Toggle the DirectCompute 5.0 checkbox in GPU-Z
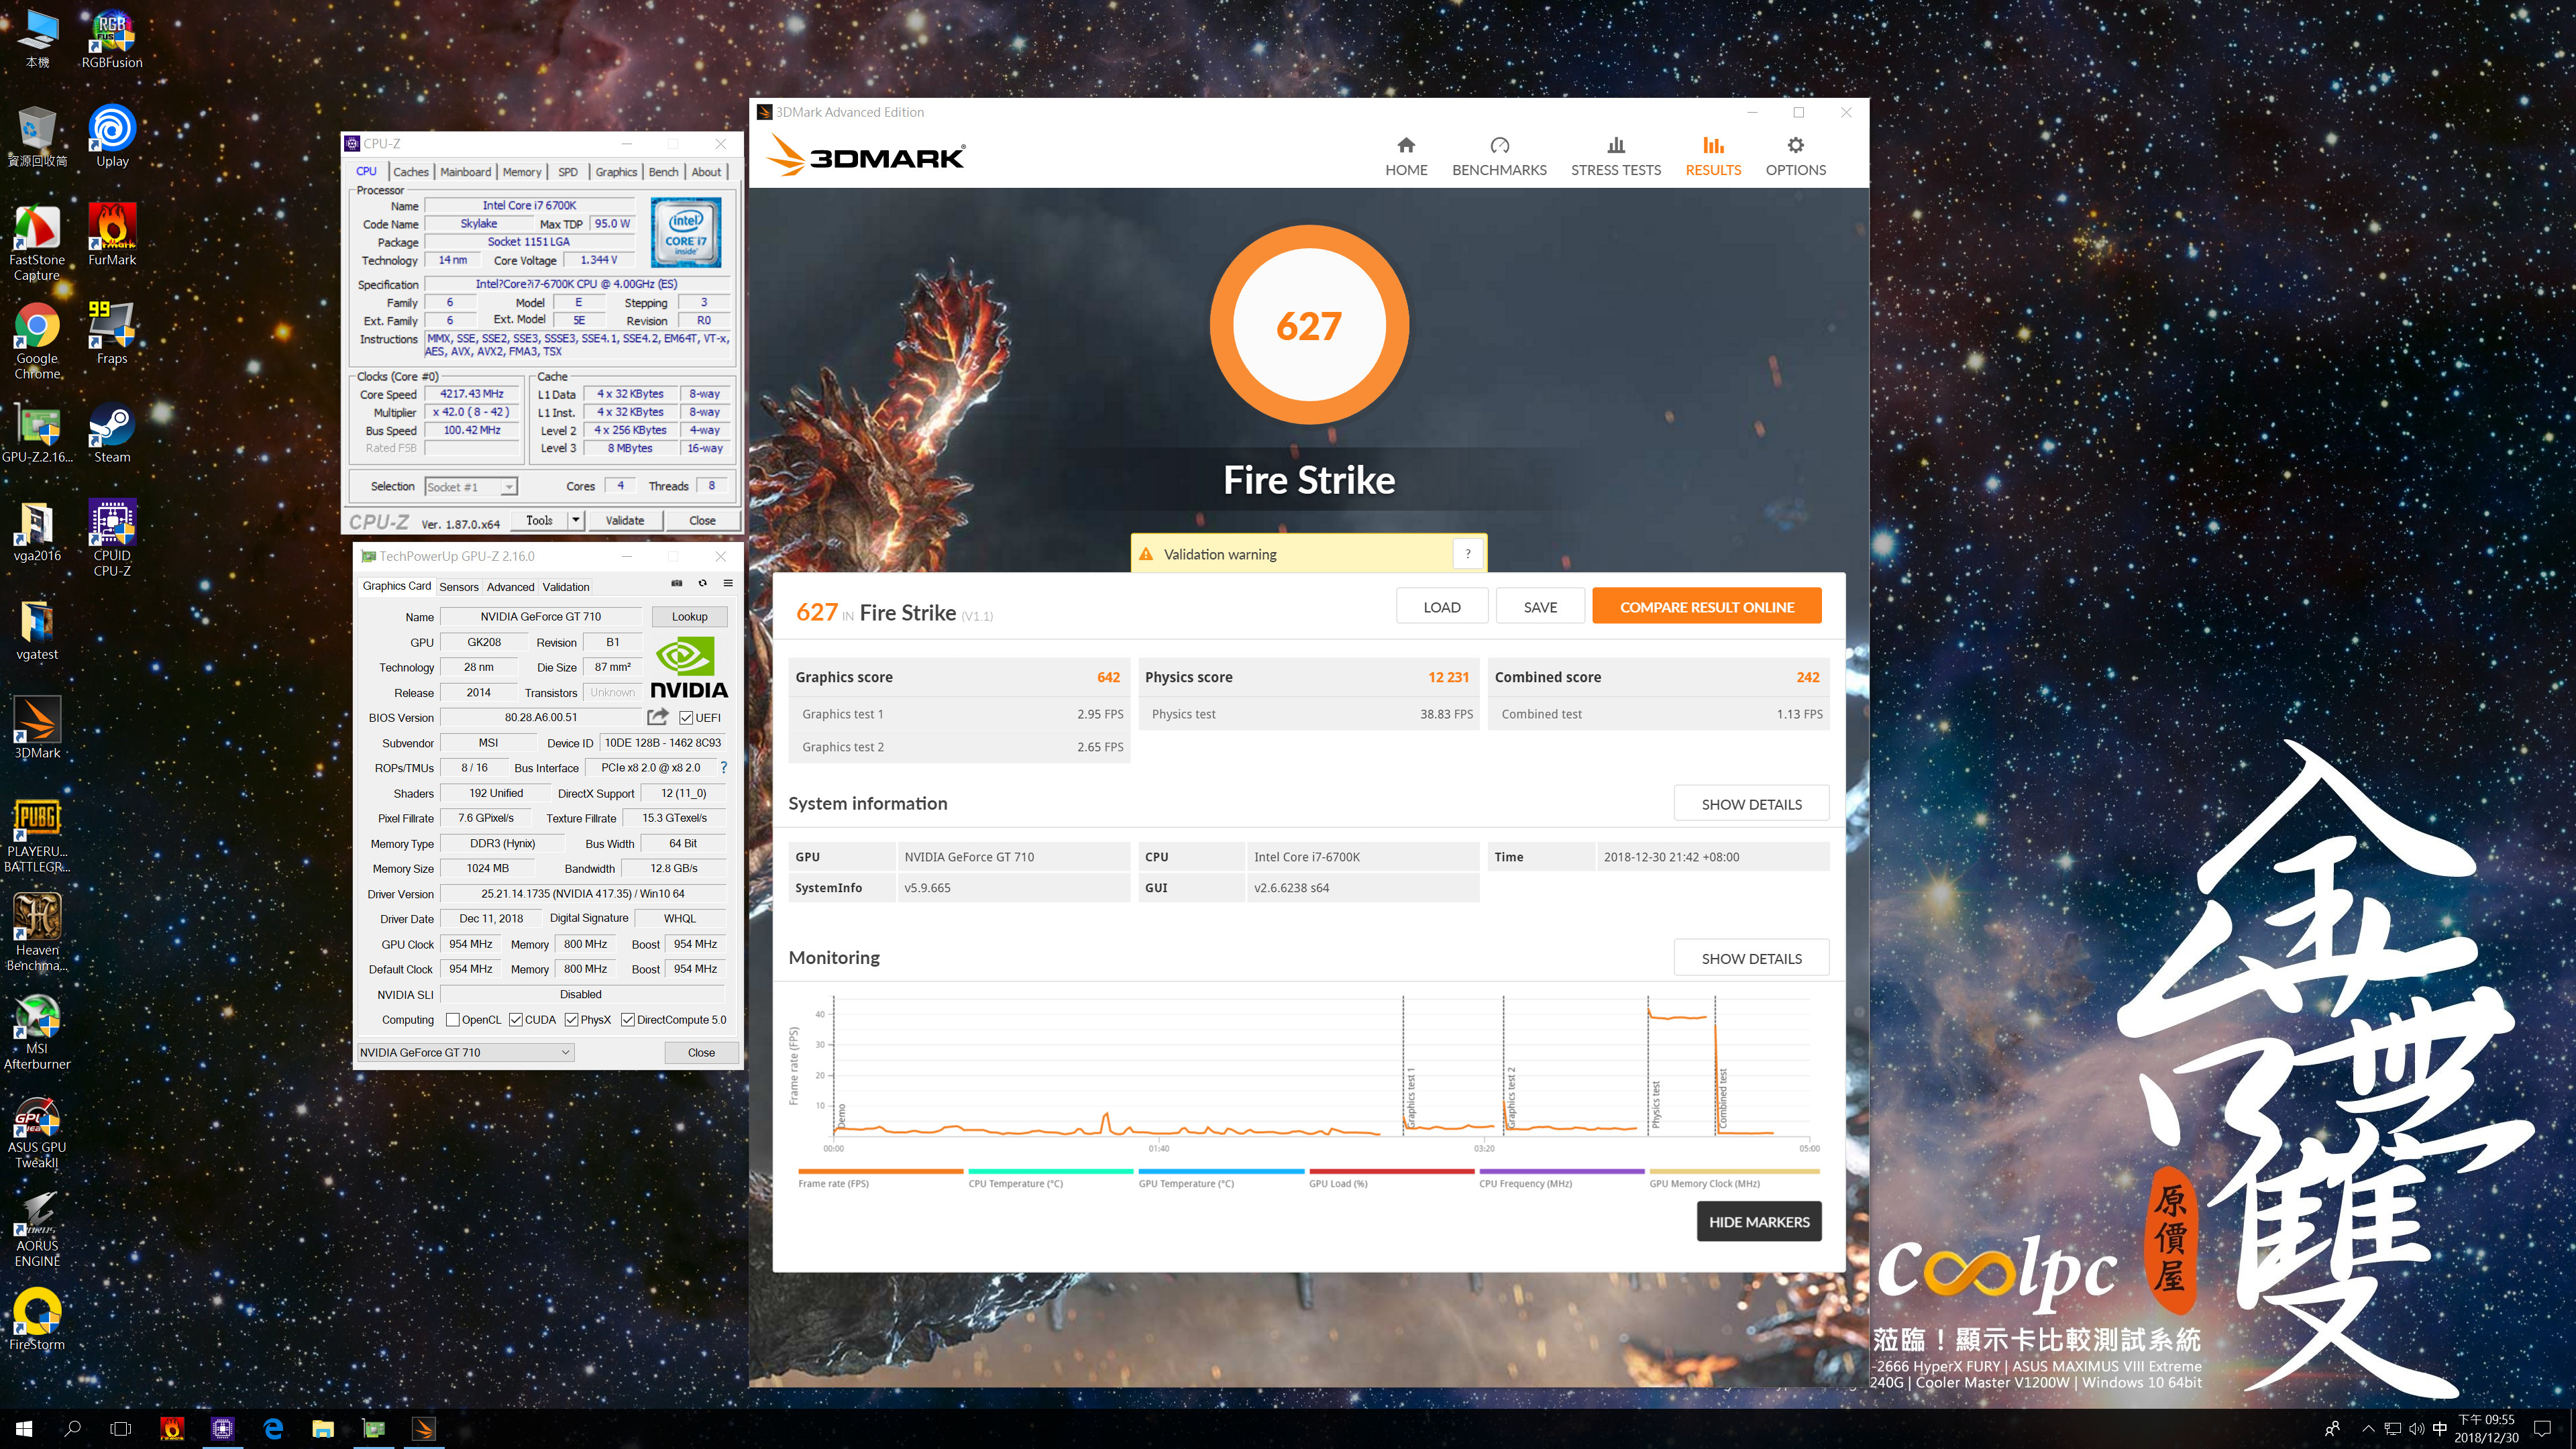Image resolution: width=2576 pixels, height=1449 pixels. [628, 1020]
